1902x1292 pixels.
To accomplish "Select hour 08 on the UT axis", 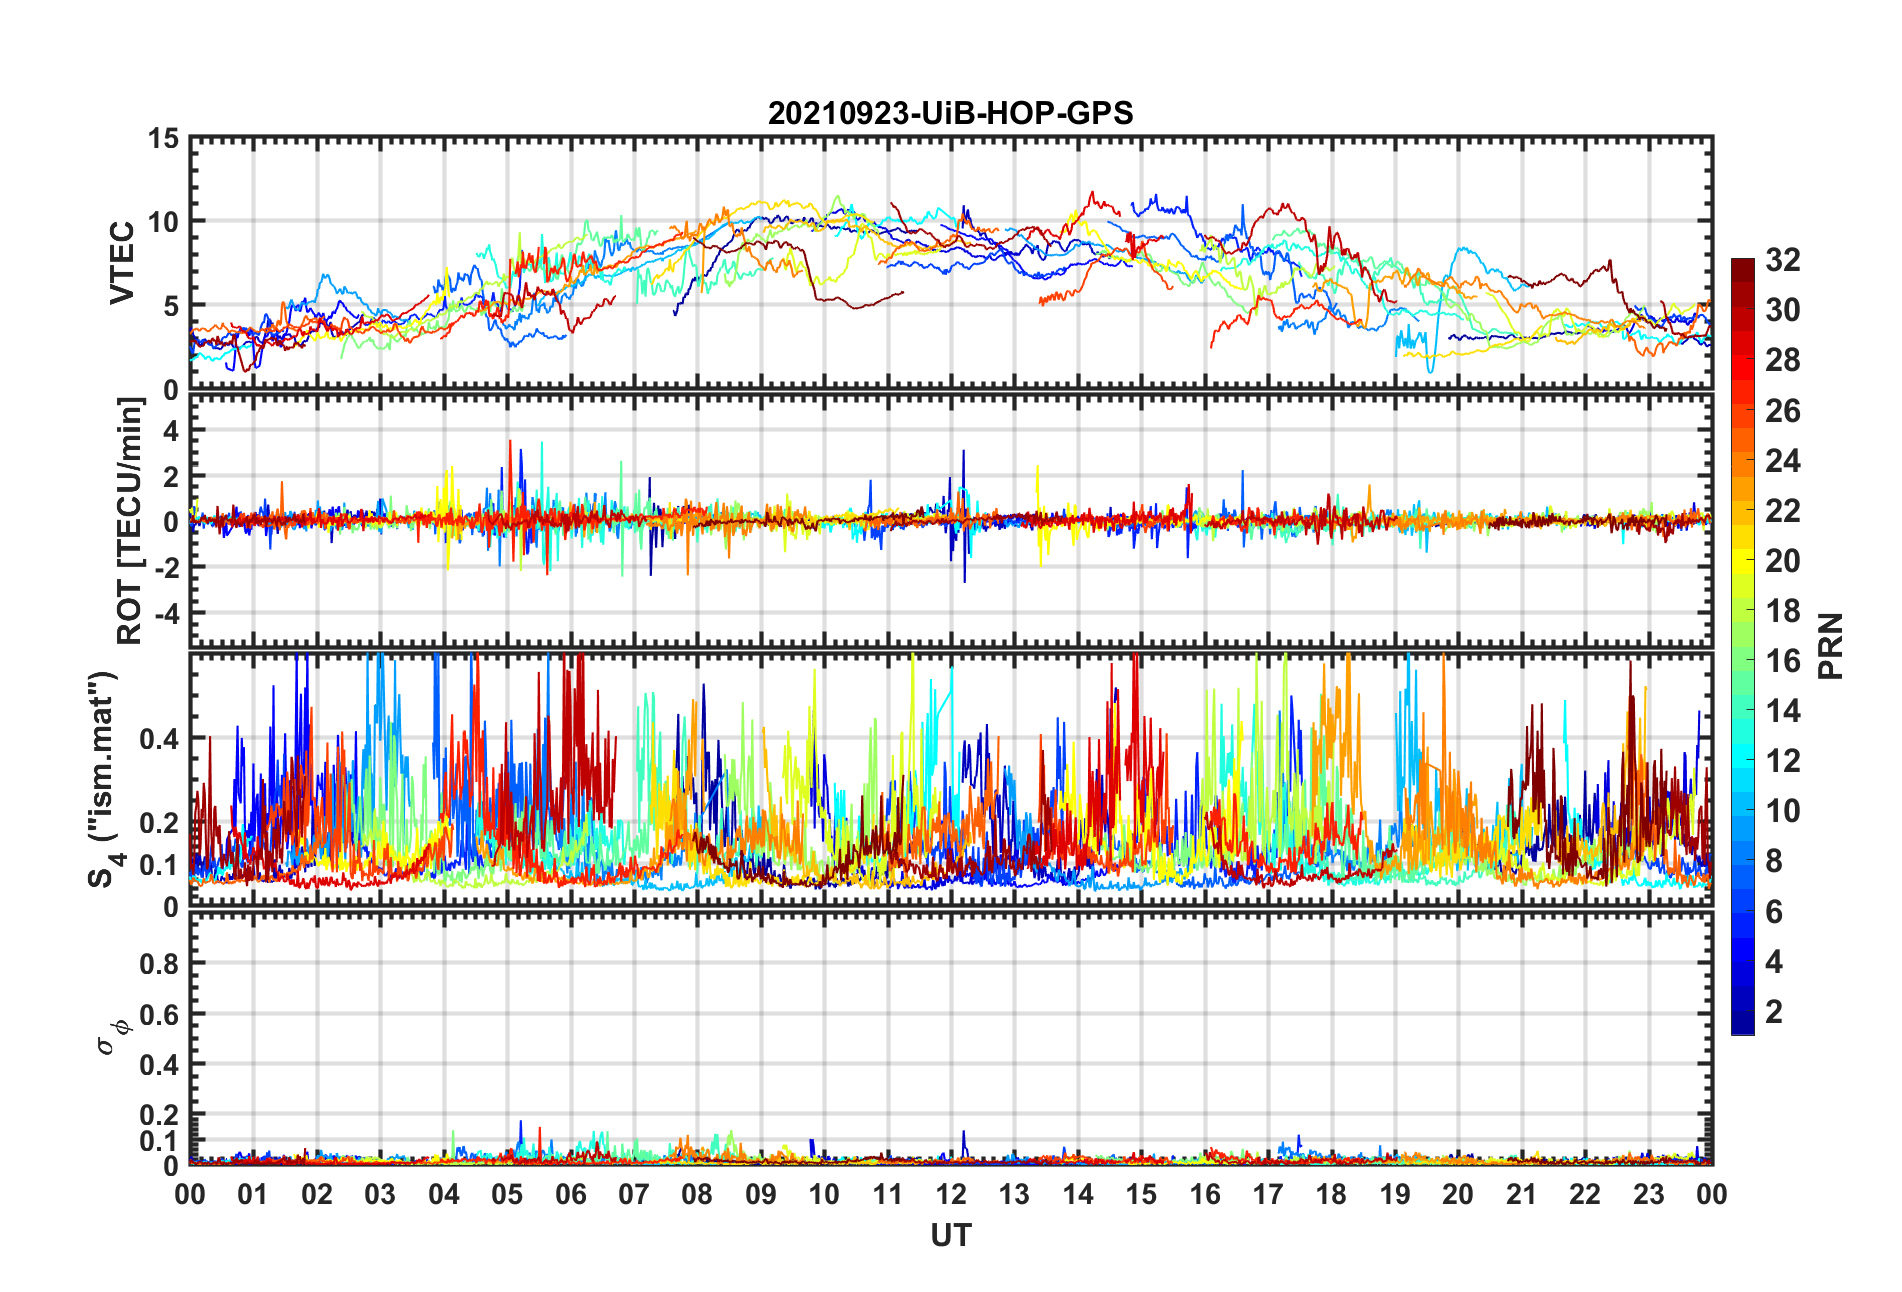I will pos(697,1194).
